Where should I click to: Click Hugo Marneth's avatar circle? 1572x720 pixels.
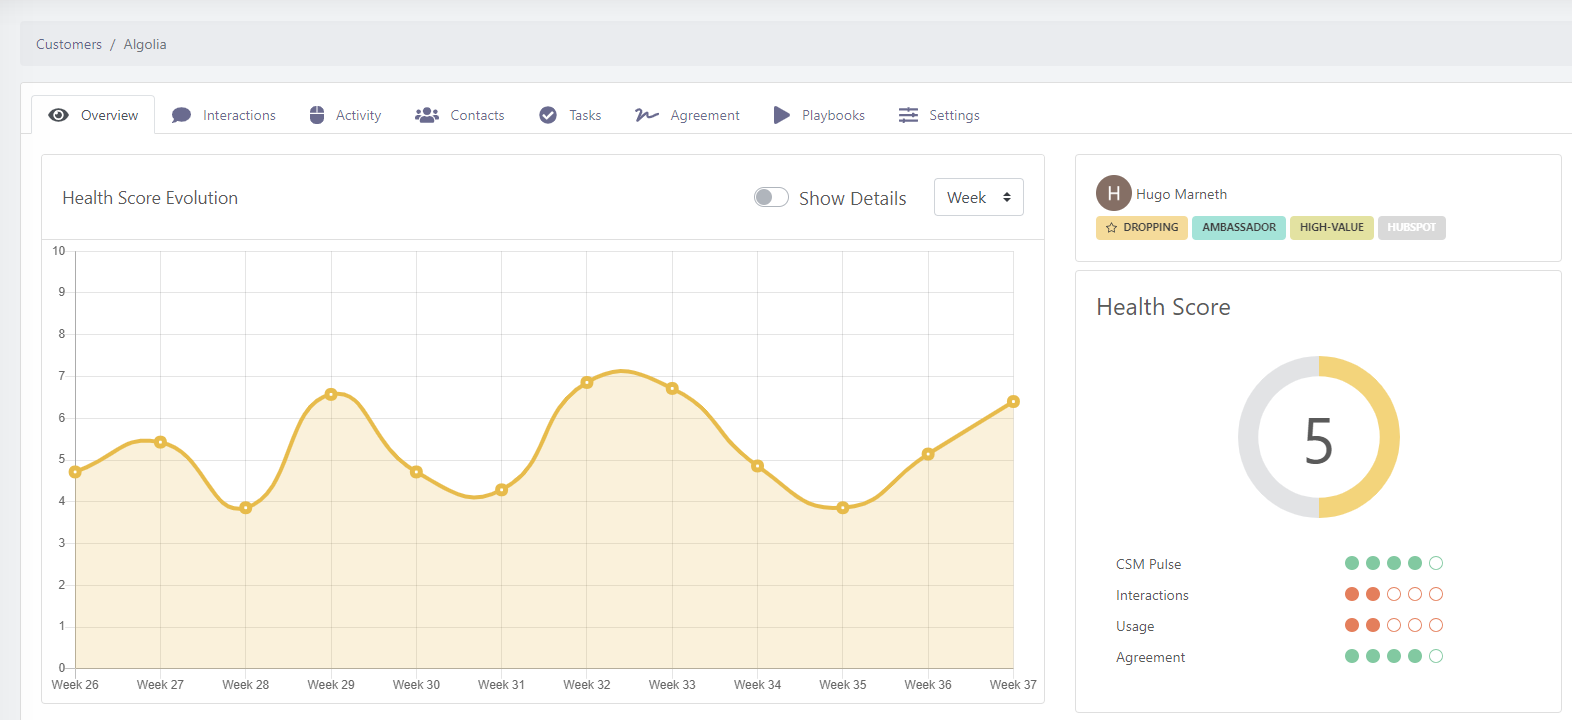coord(1113,193)
